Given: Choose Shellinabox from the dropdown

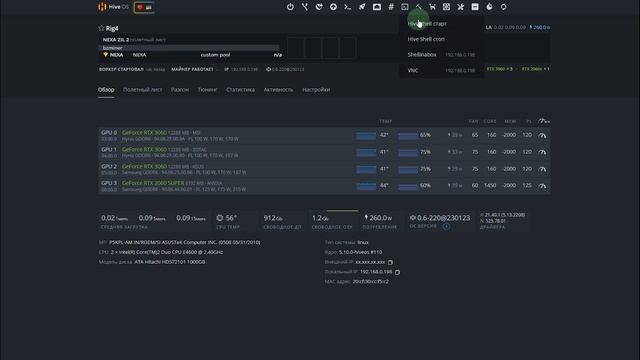Looking at the screenshot, I should (422, 54).
